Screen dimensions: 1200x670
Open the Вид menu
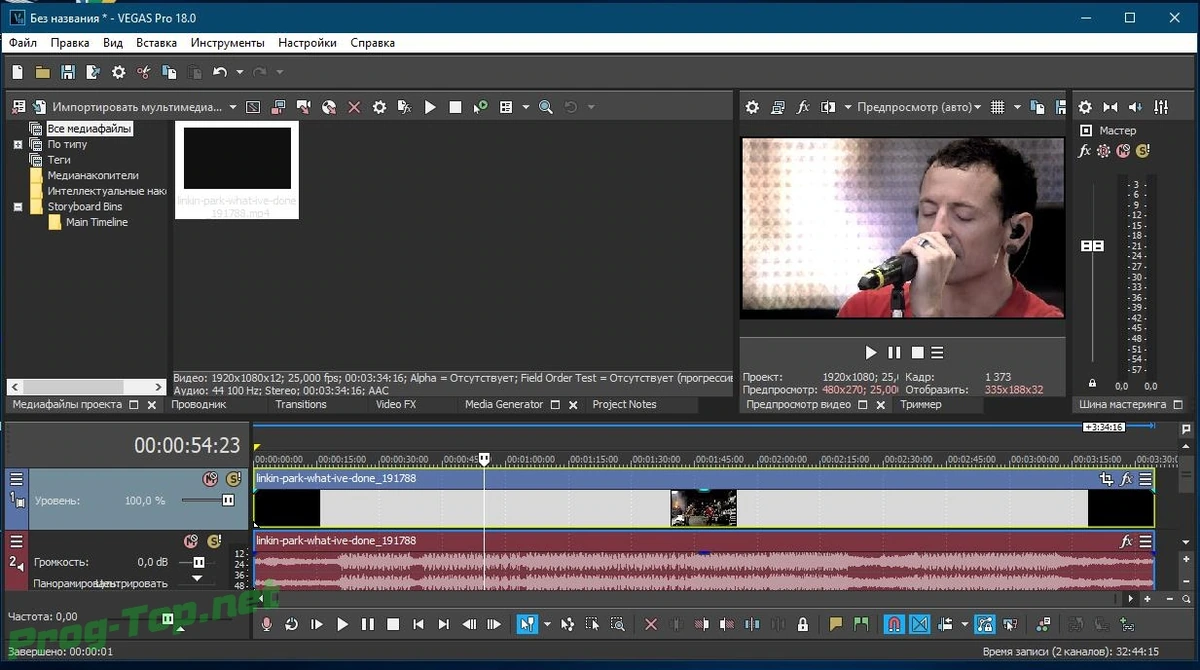(113, 43)
